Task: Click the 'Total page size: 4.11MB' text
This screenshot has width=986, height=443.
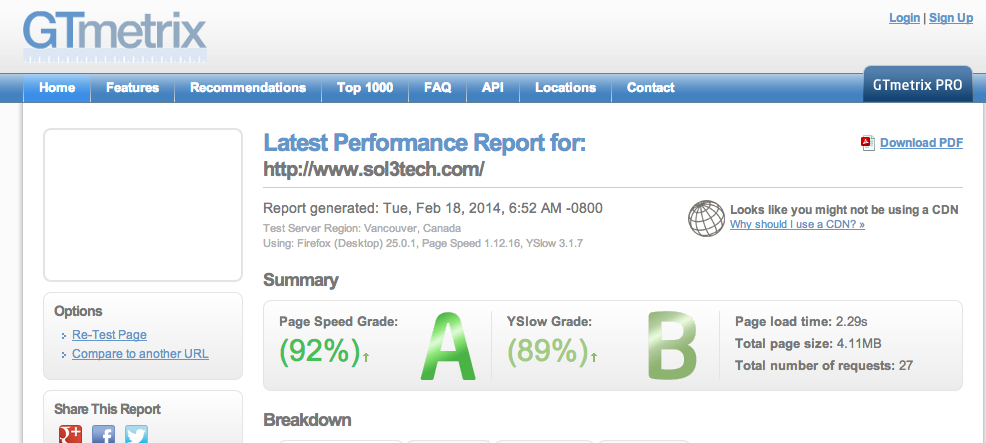Action: 808,344
